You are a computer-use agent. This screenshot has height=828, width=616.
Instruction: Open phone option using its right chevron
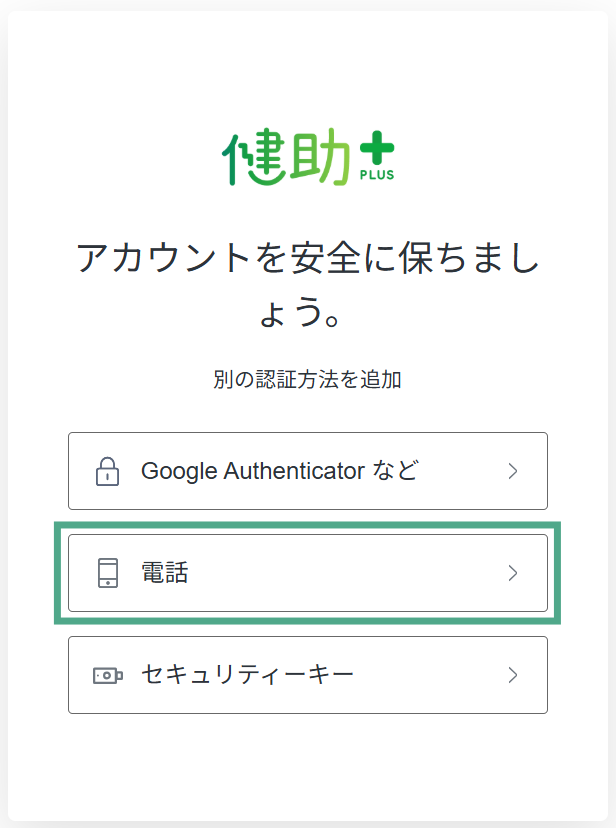(513, 573)
